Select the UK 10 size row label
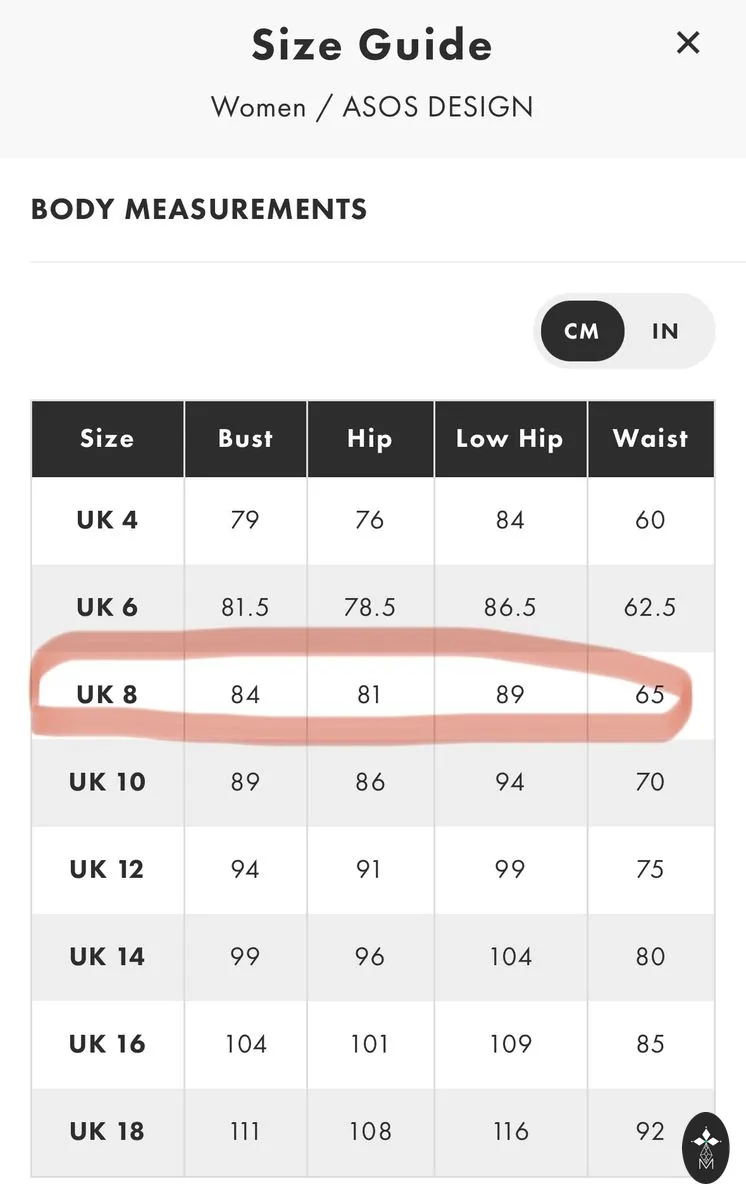This screenshot has height=1200, width=746. (x=107, y=781)
